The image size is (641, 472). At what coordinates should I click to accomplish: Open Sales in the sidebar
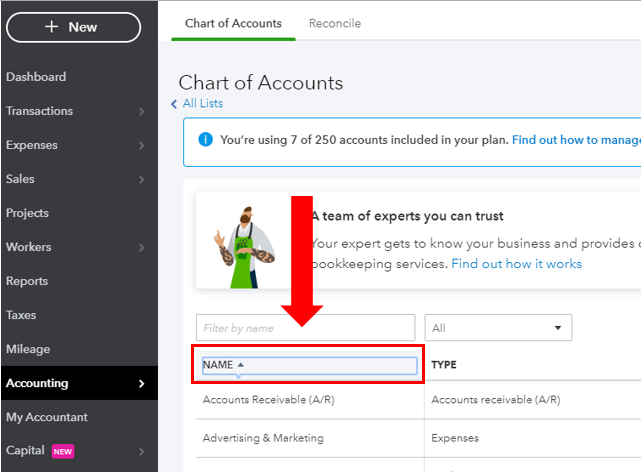20,179
